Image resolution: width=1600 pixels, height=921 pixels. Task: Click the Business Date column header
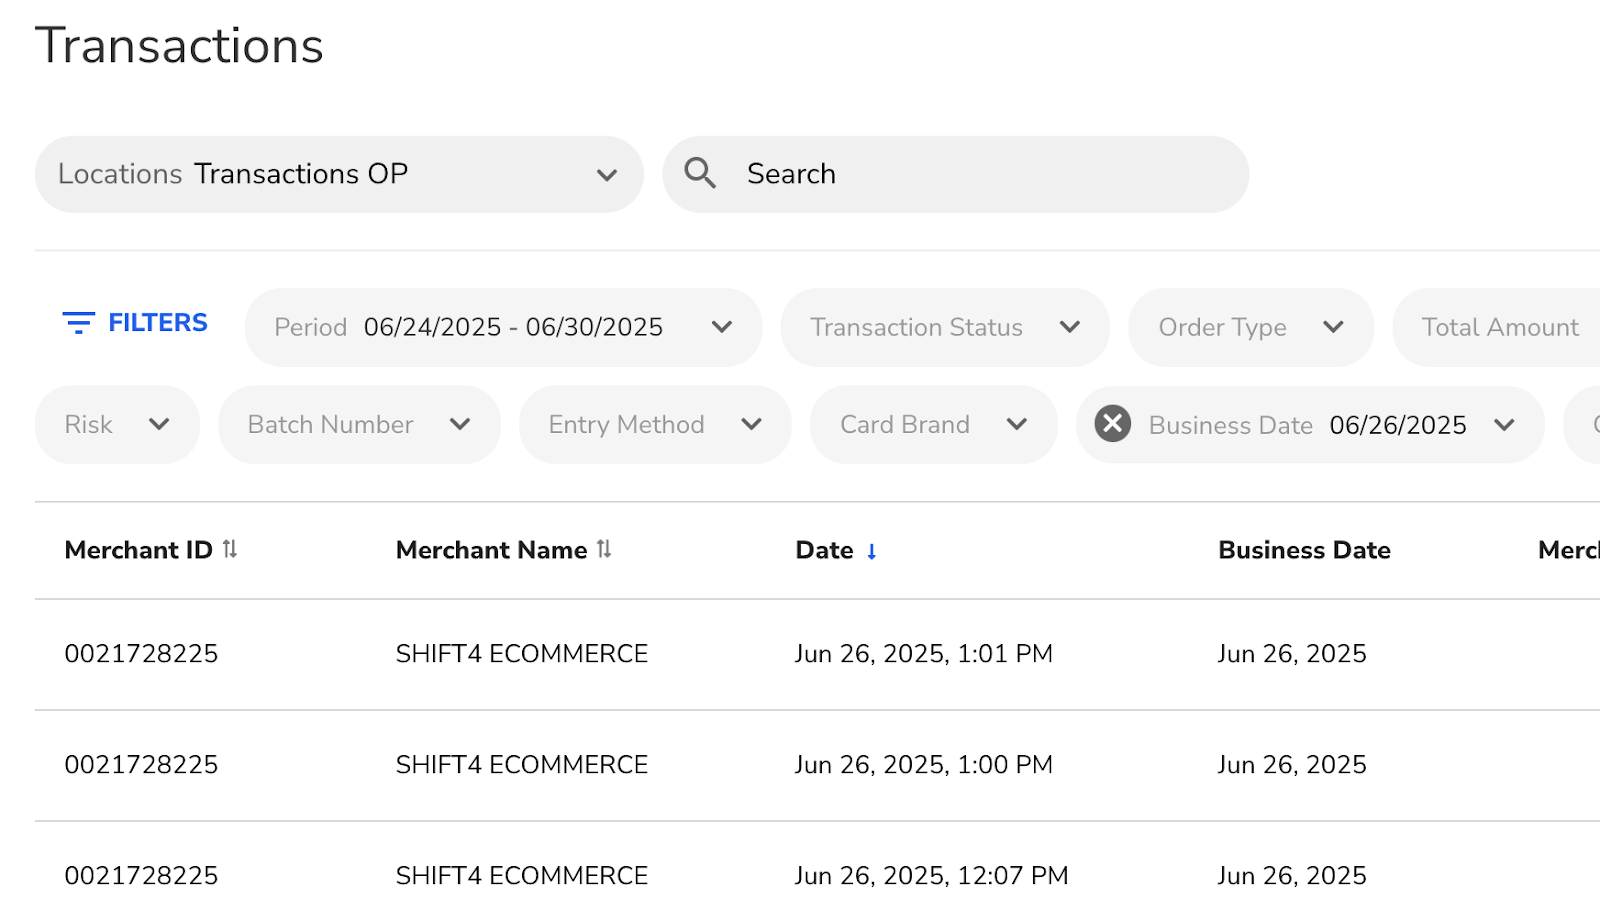1304,550
